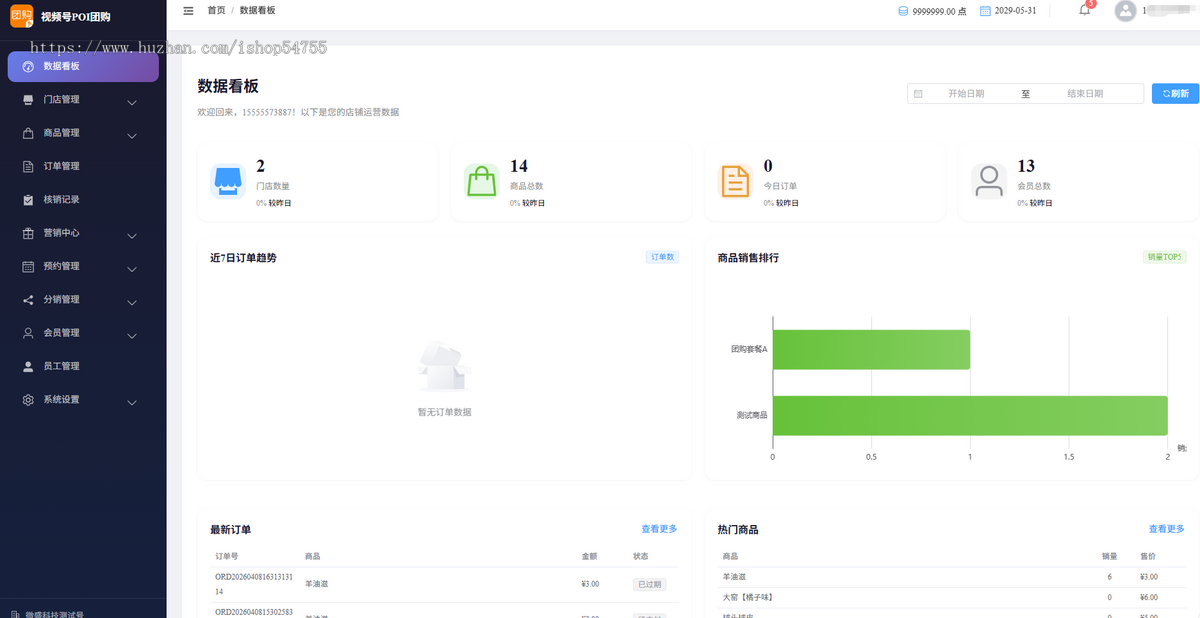The width and height of the screenshot is (1200, 618).
Task: Click the dashboard gauge icon beside 数据看板
Action: [28, 67]
